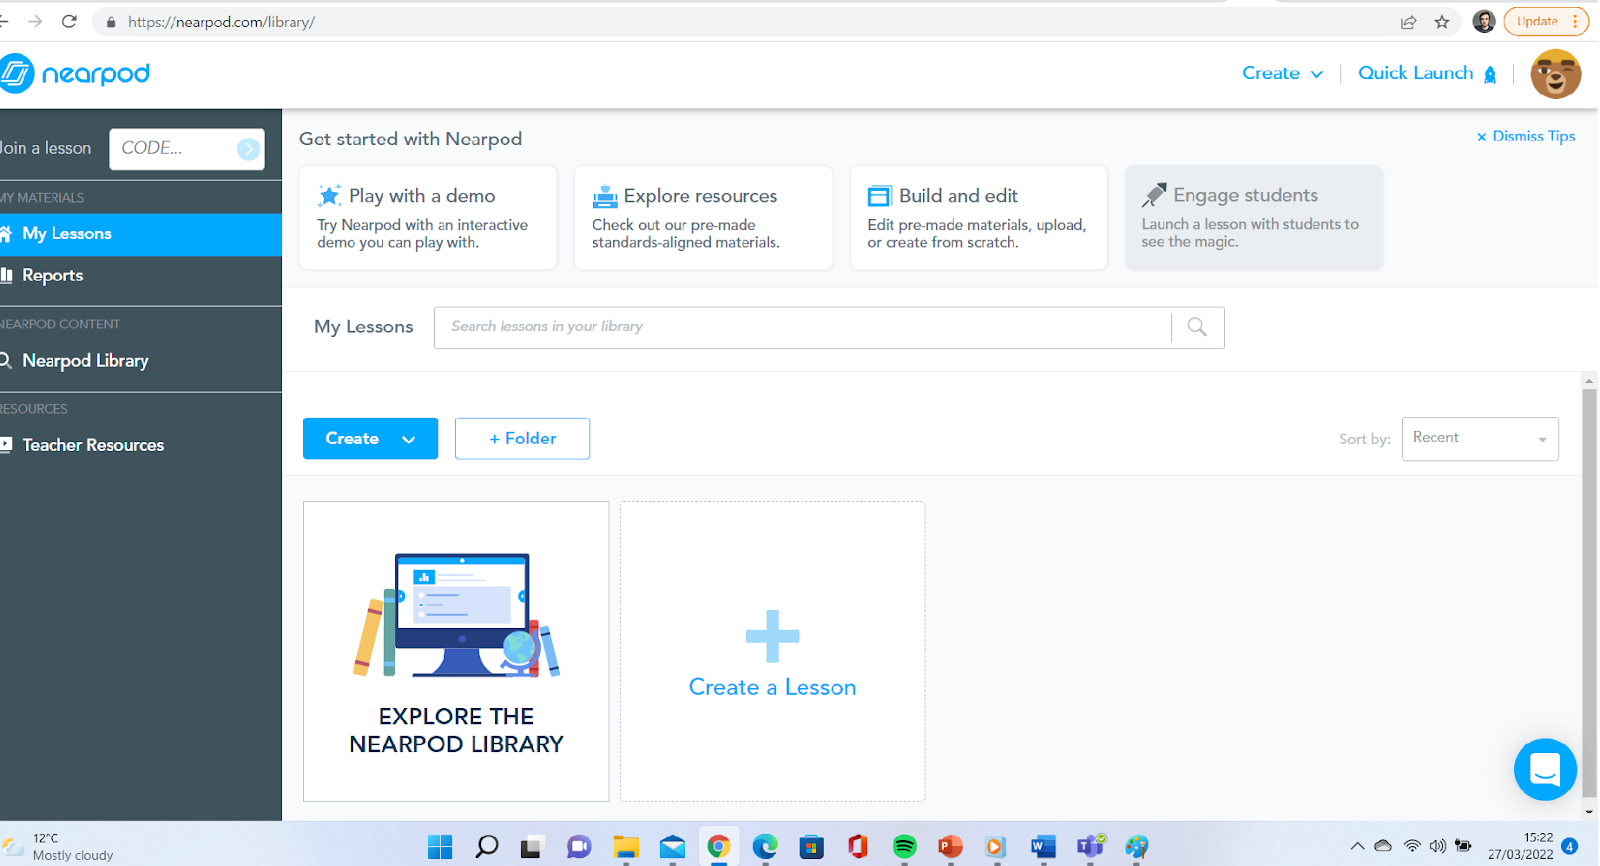Screen dimensions: 1600x866
Task: Open Engage students card
Action: pos(1254,218)
